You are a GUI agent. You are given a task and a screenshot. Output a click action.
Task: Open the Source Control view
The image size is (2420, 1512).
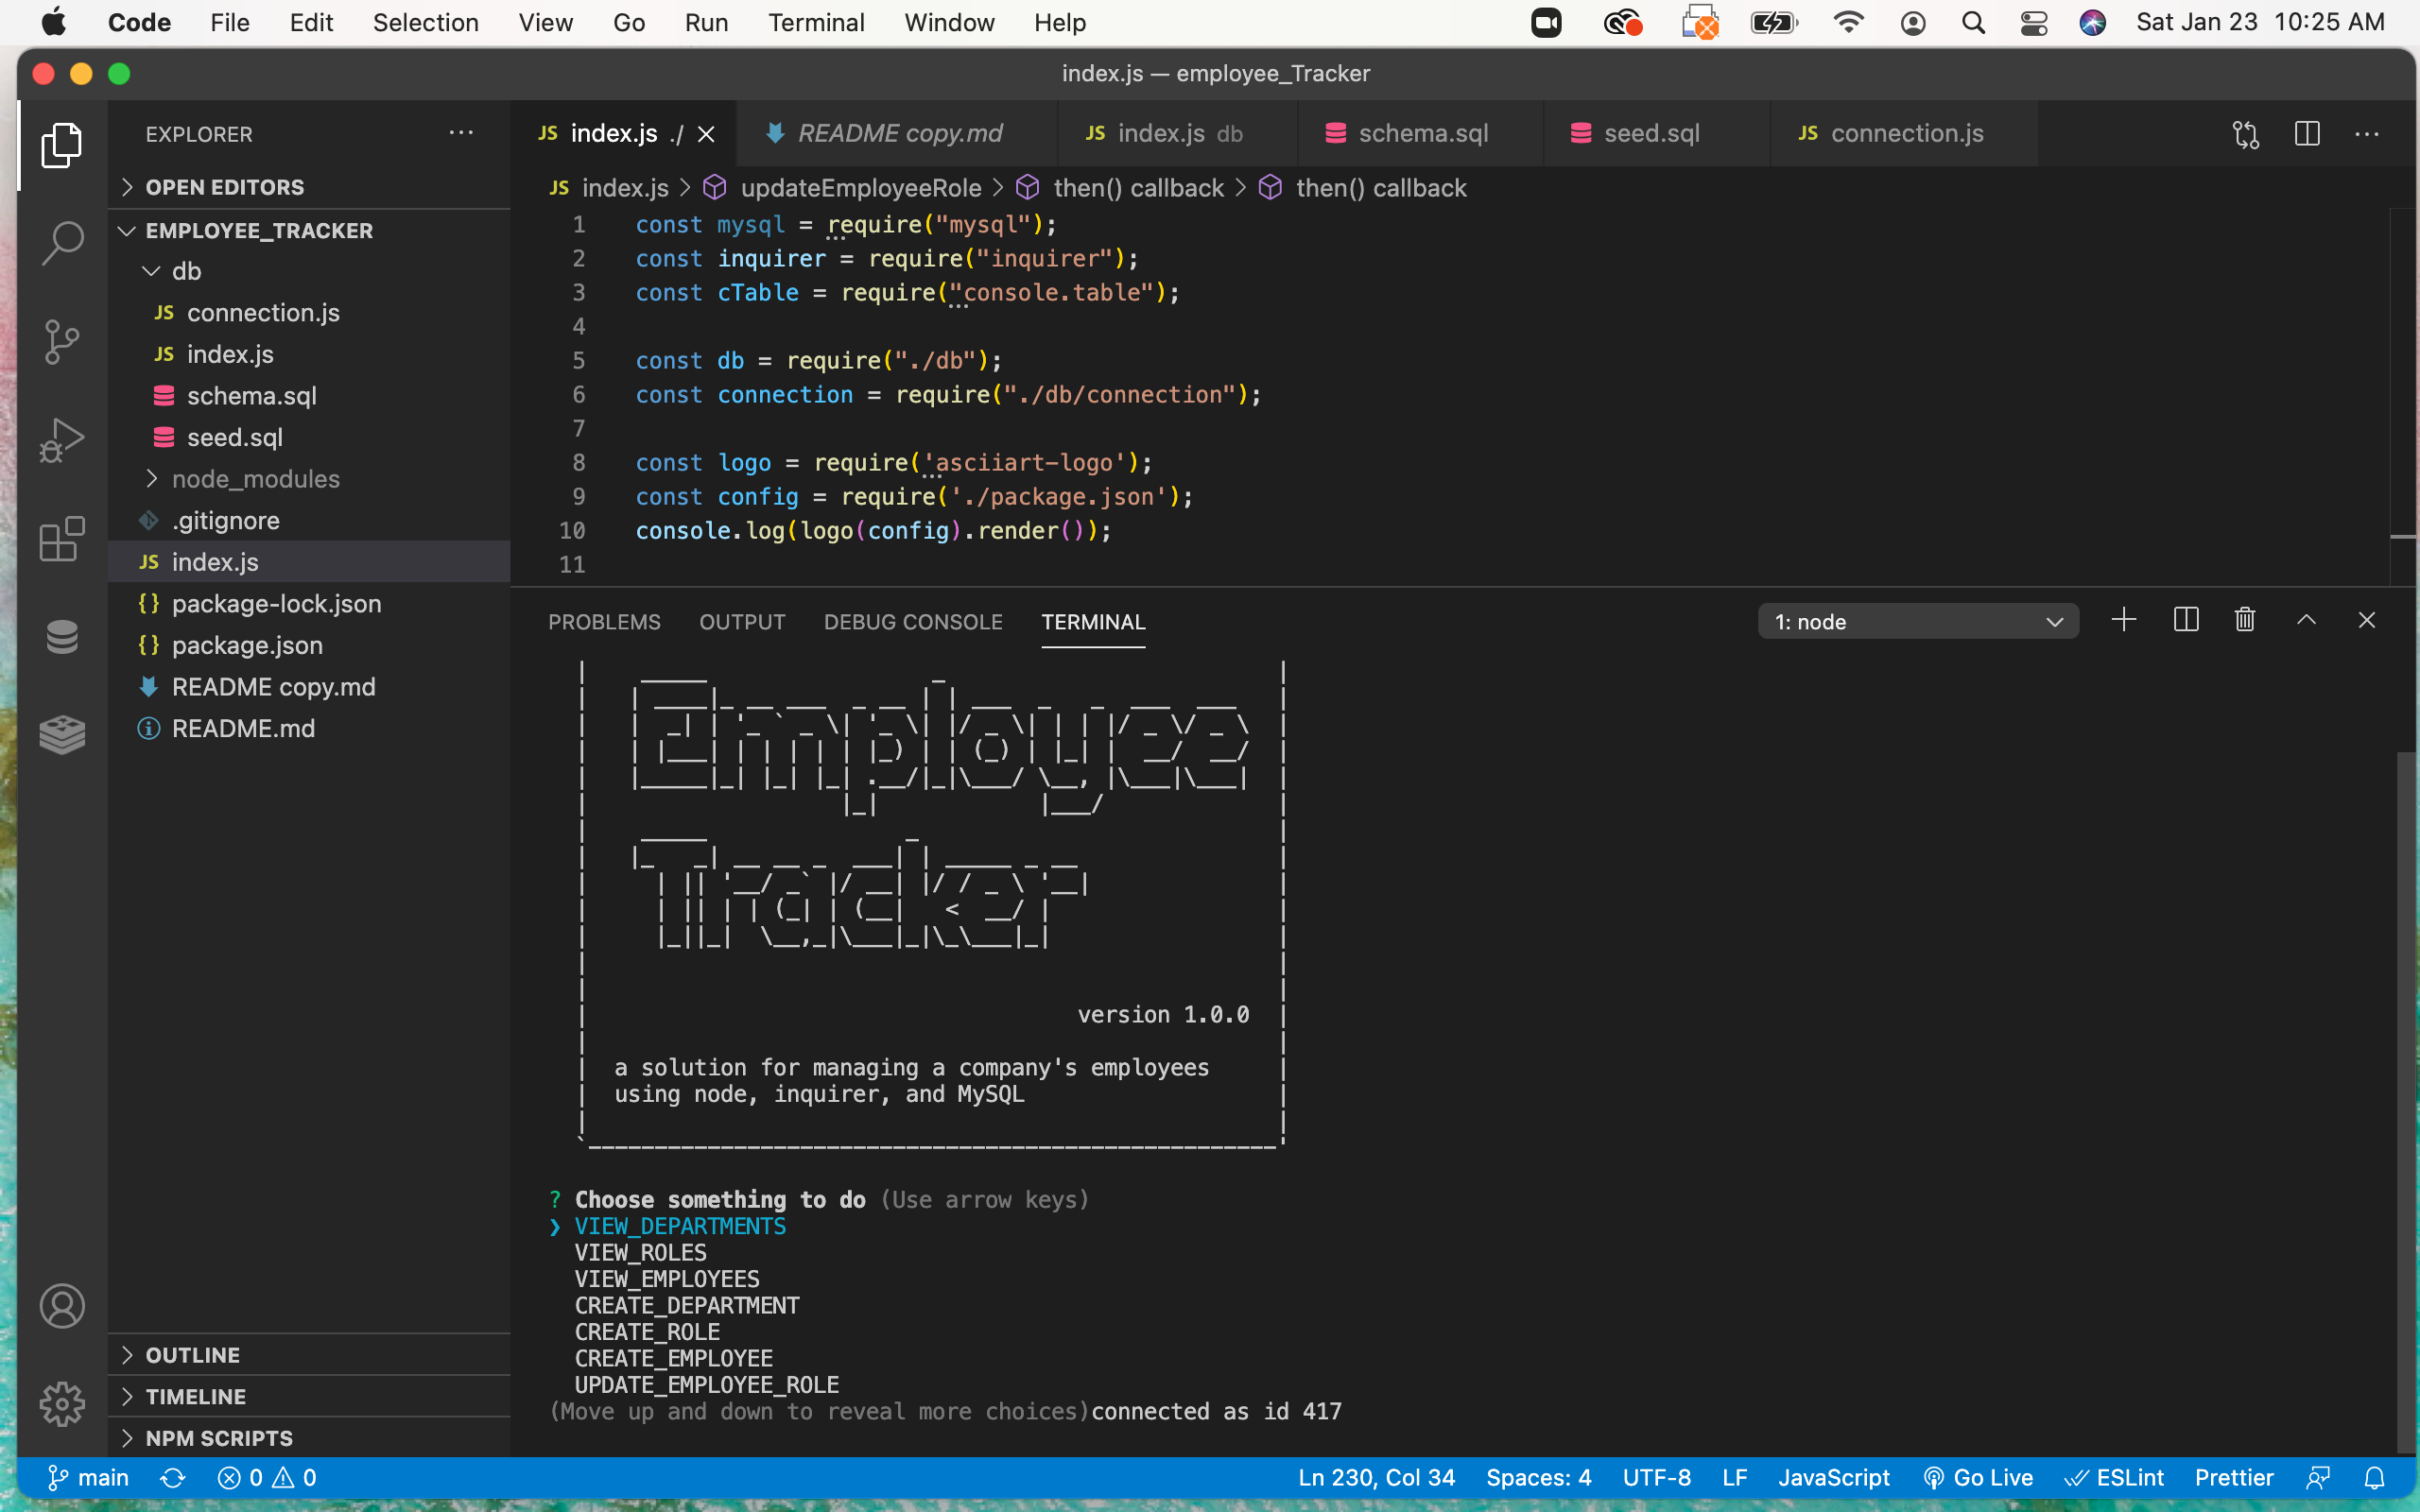pyautogui.click(x=62, y=342)
